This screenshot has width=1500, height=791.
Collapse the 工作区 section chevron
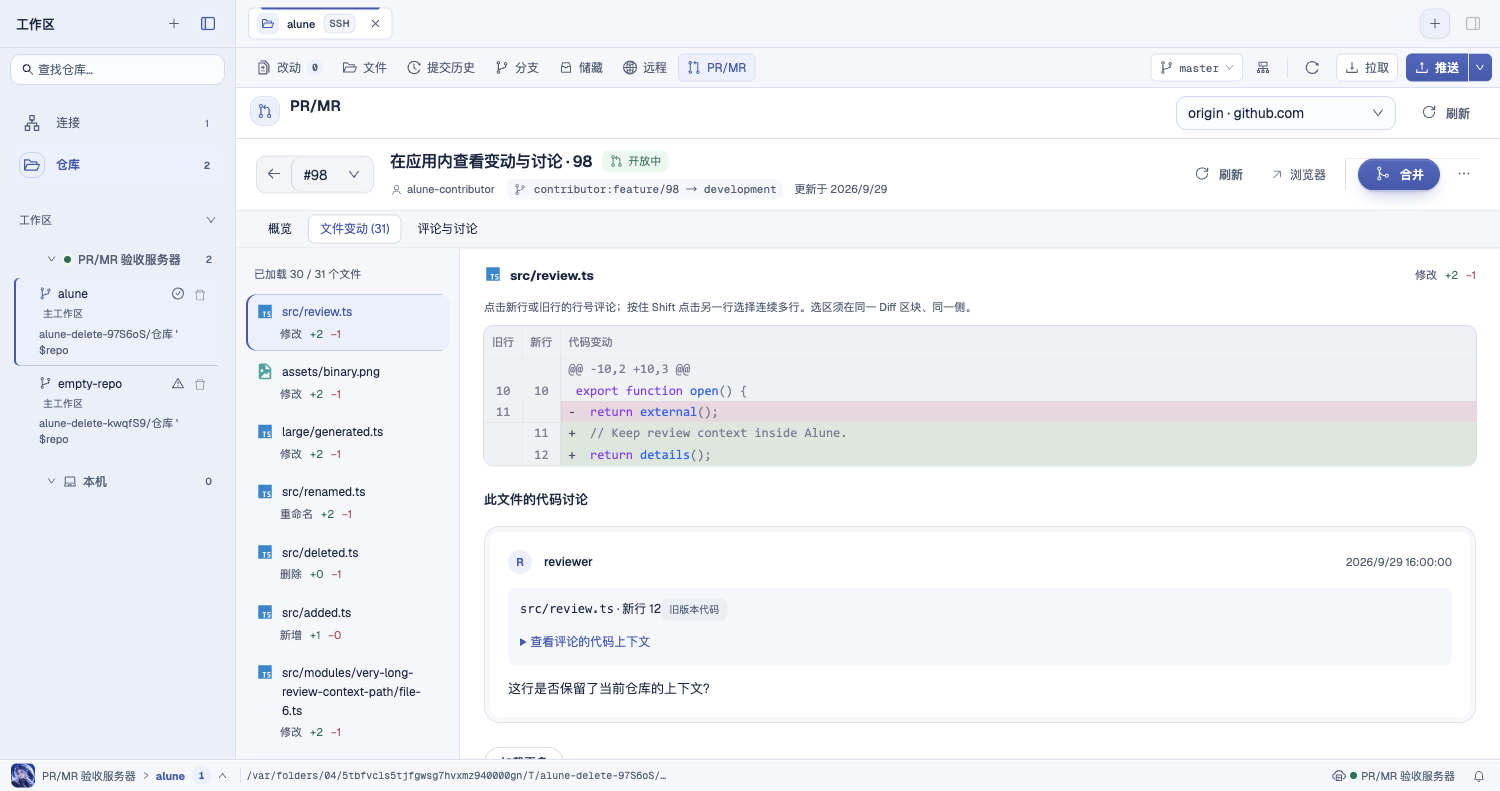pyautogui.click(x=210, y=220)
